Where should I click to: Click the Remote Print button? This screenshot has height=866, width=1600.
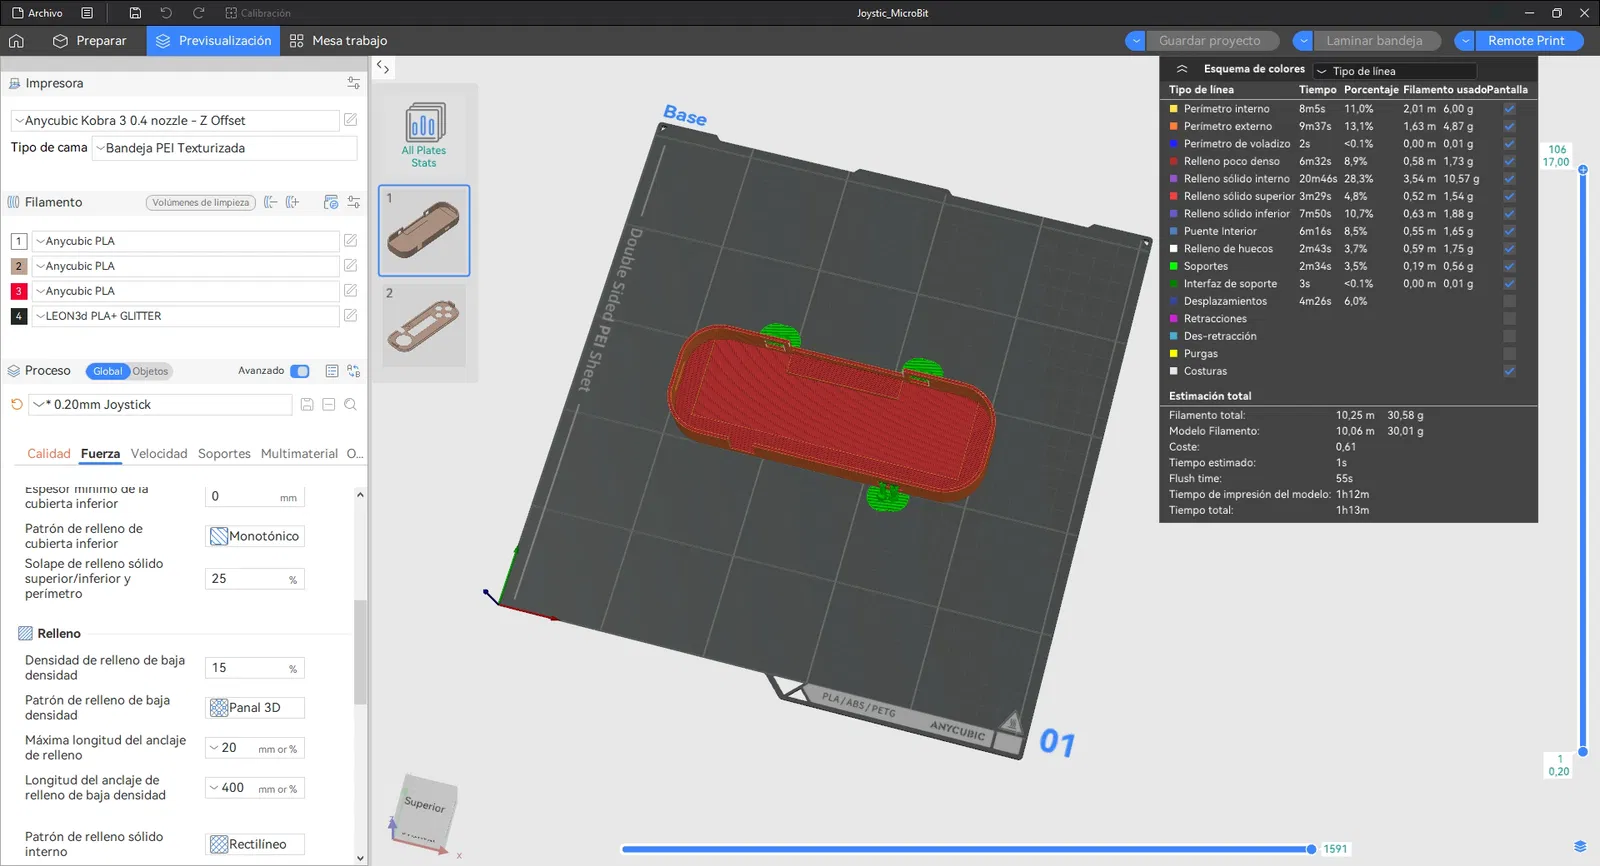click(x=1526, y=41)
